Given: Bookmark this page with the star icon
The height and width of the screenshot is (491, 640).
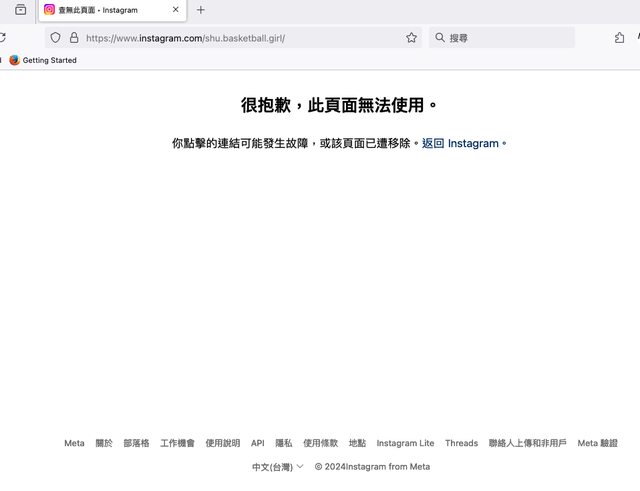Looking at the screenshot, I should 411,38.
